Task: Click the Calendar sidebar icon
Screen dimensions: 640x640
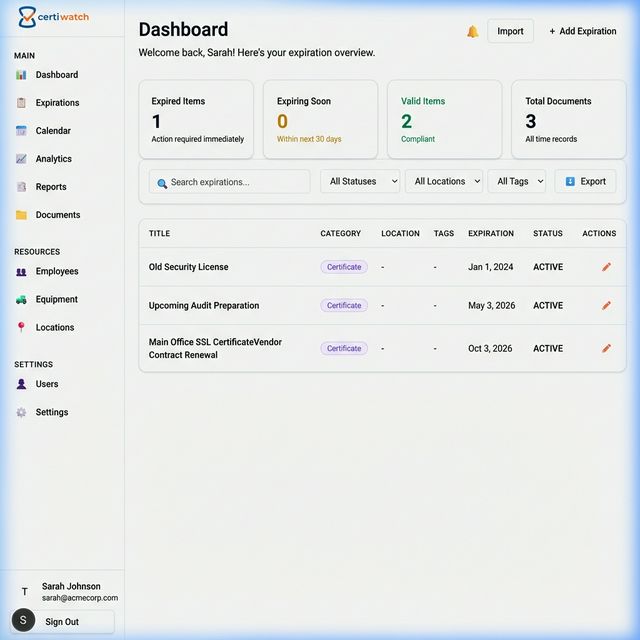Action: pos(21,131)
